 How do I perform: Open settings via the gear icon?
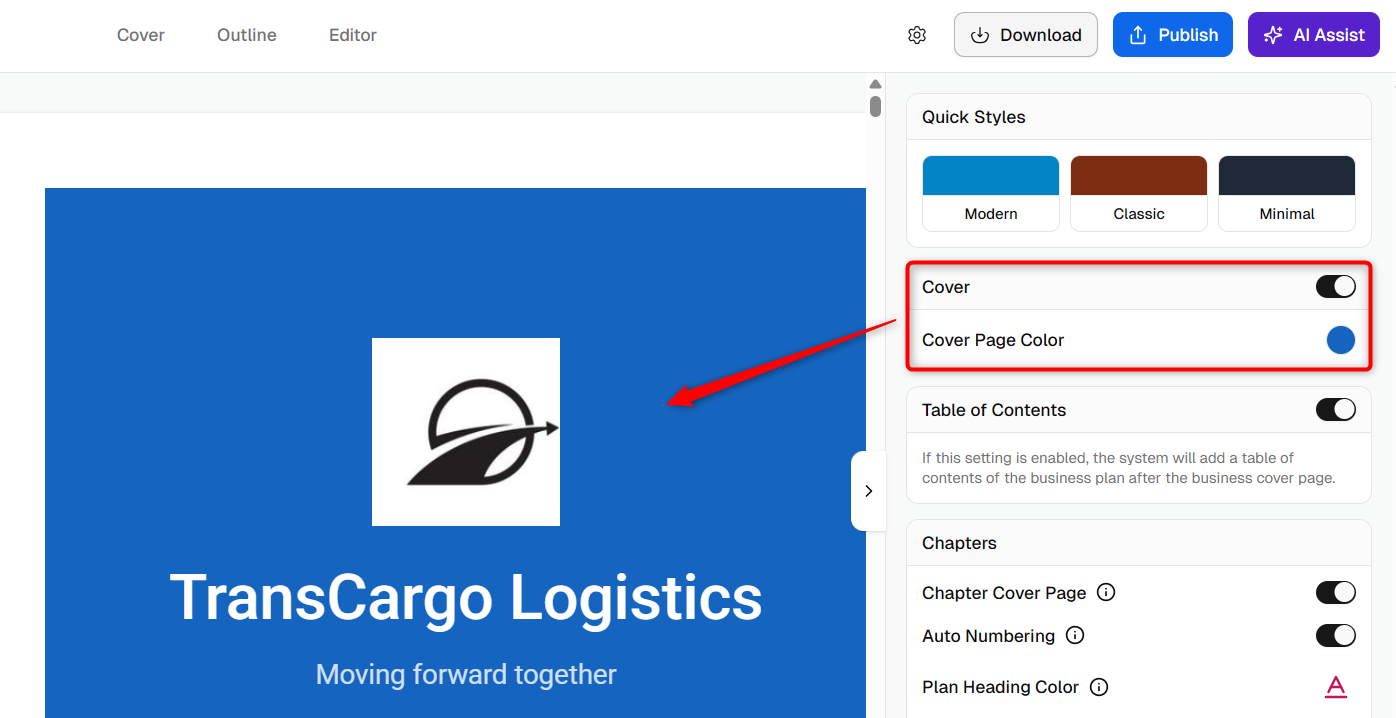click(x=917, y=35)
